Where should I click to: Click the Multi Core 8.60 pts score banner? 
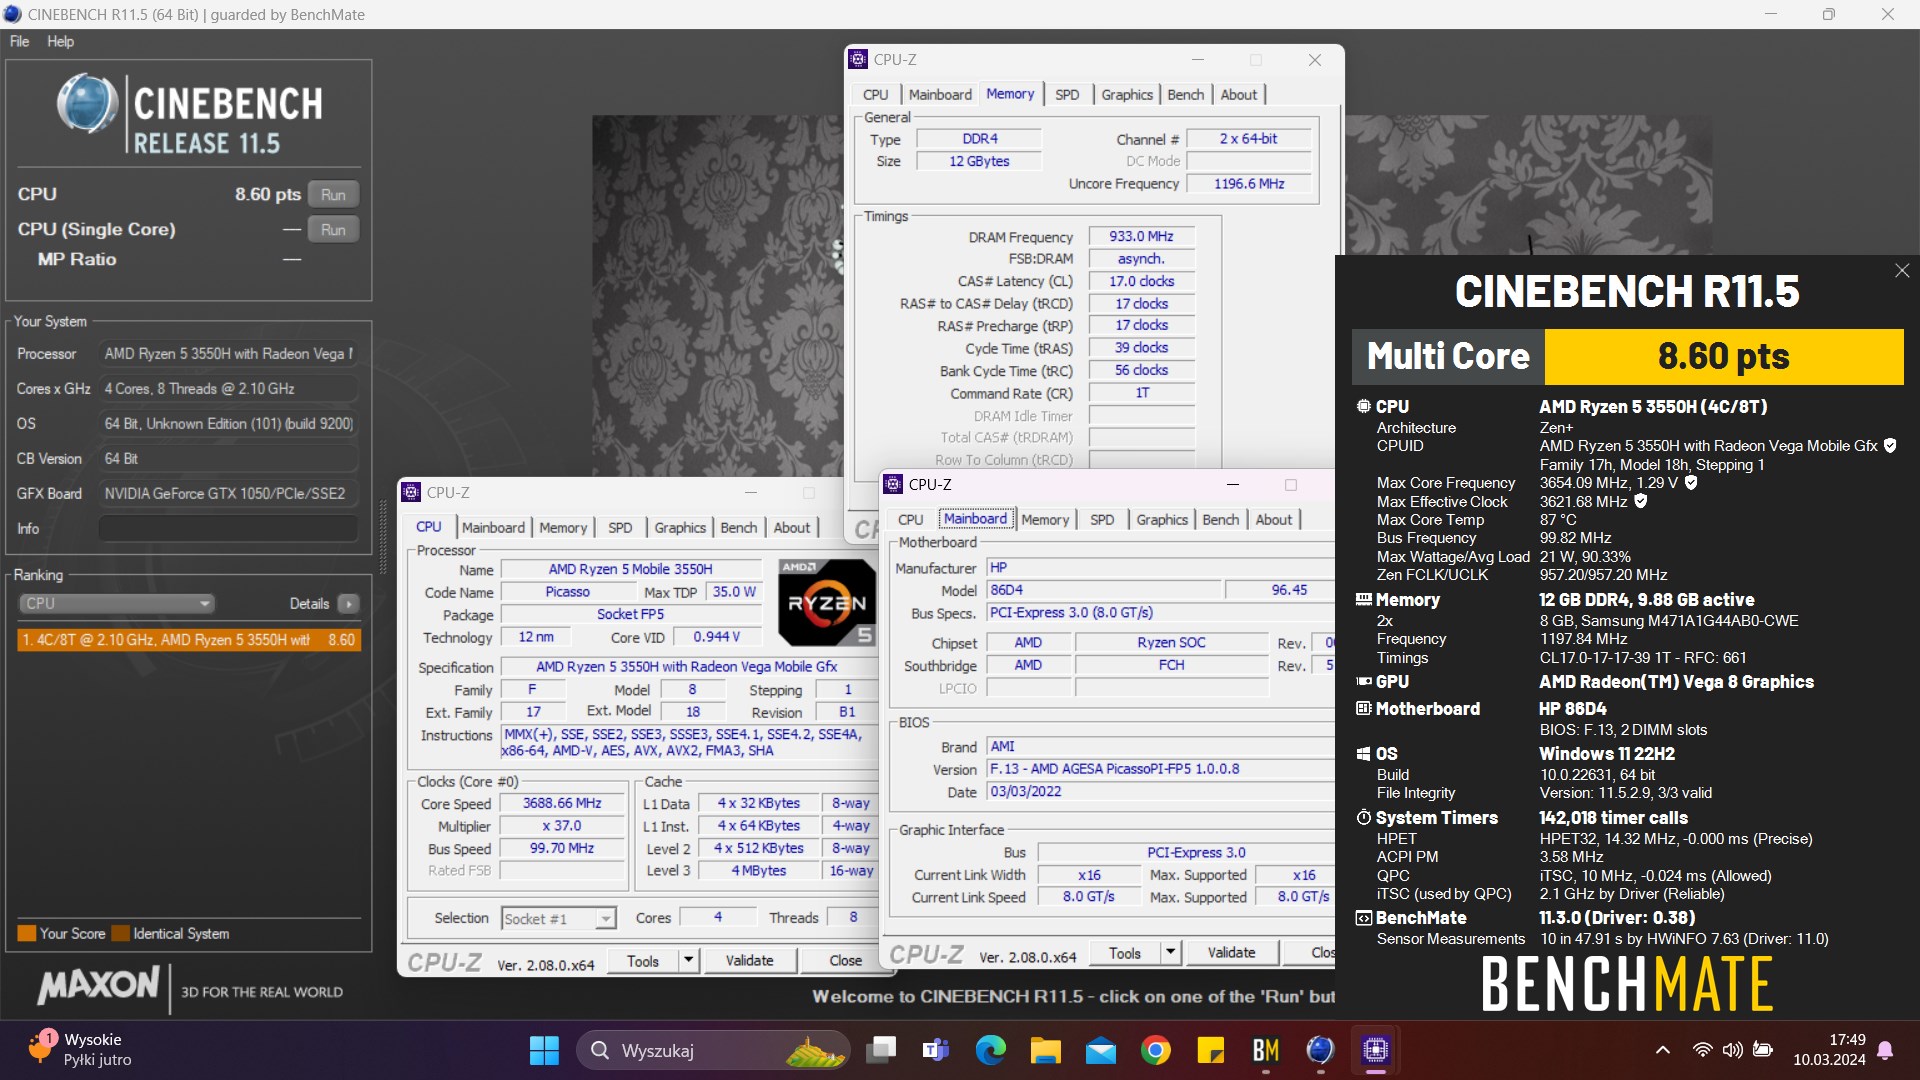pos(1628,357)
